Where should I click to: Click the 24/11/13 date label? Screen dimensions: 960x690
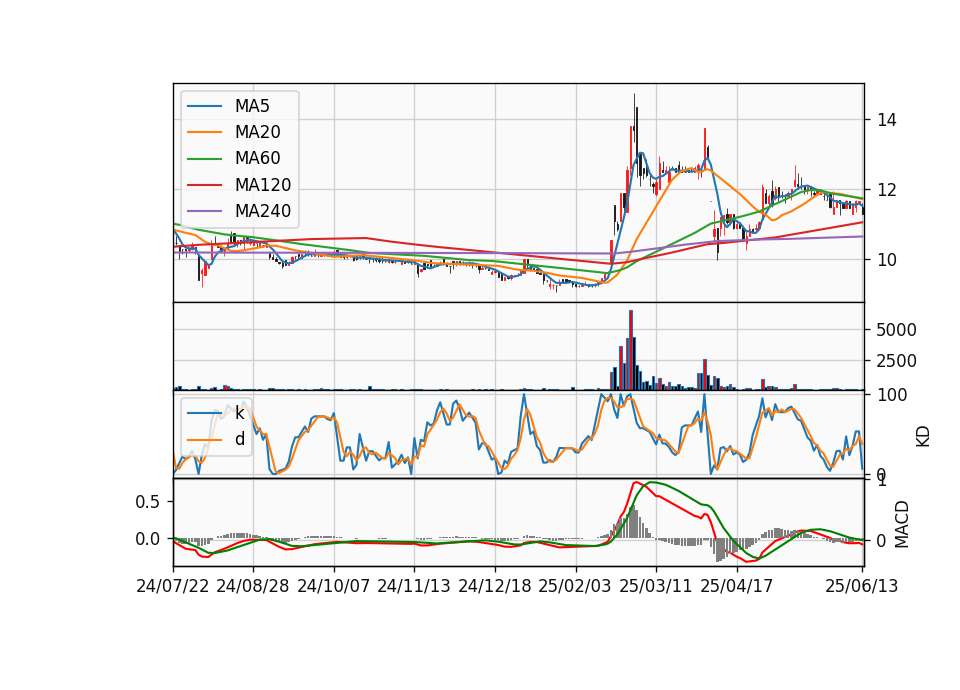[x=414, y=586]
